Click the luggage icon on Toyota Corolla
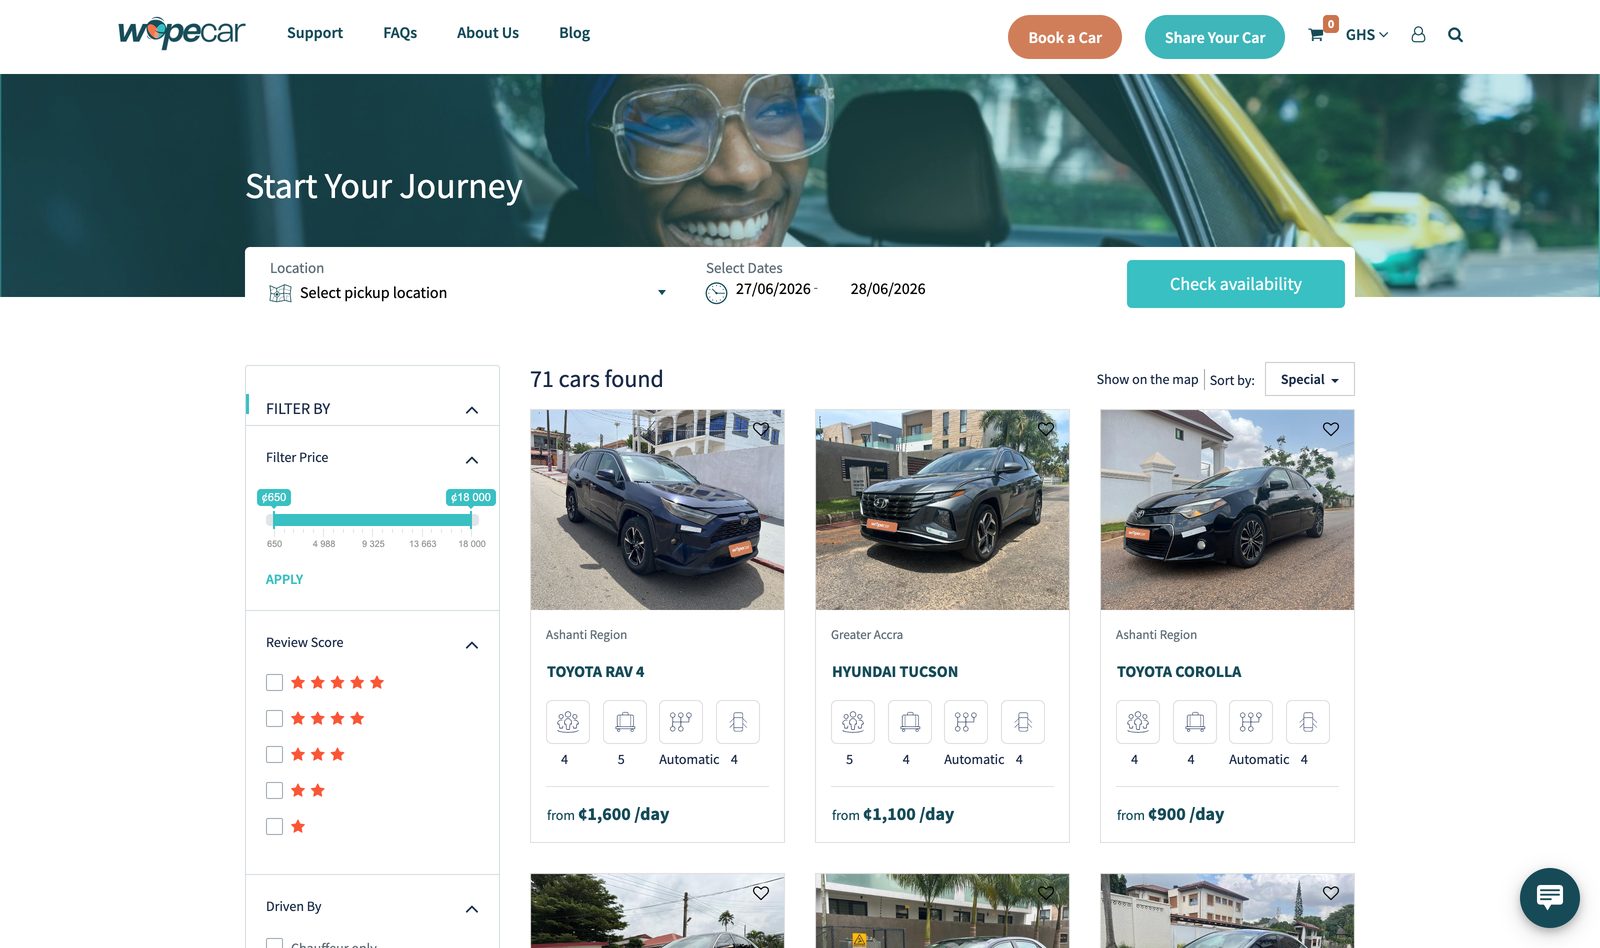The image size is (1600, 948). pyautogui.click(x=1195, y=722)
